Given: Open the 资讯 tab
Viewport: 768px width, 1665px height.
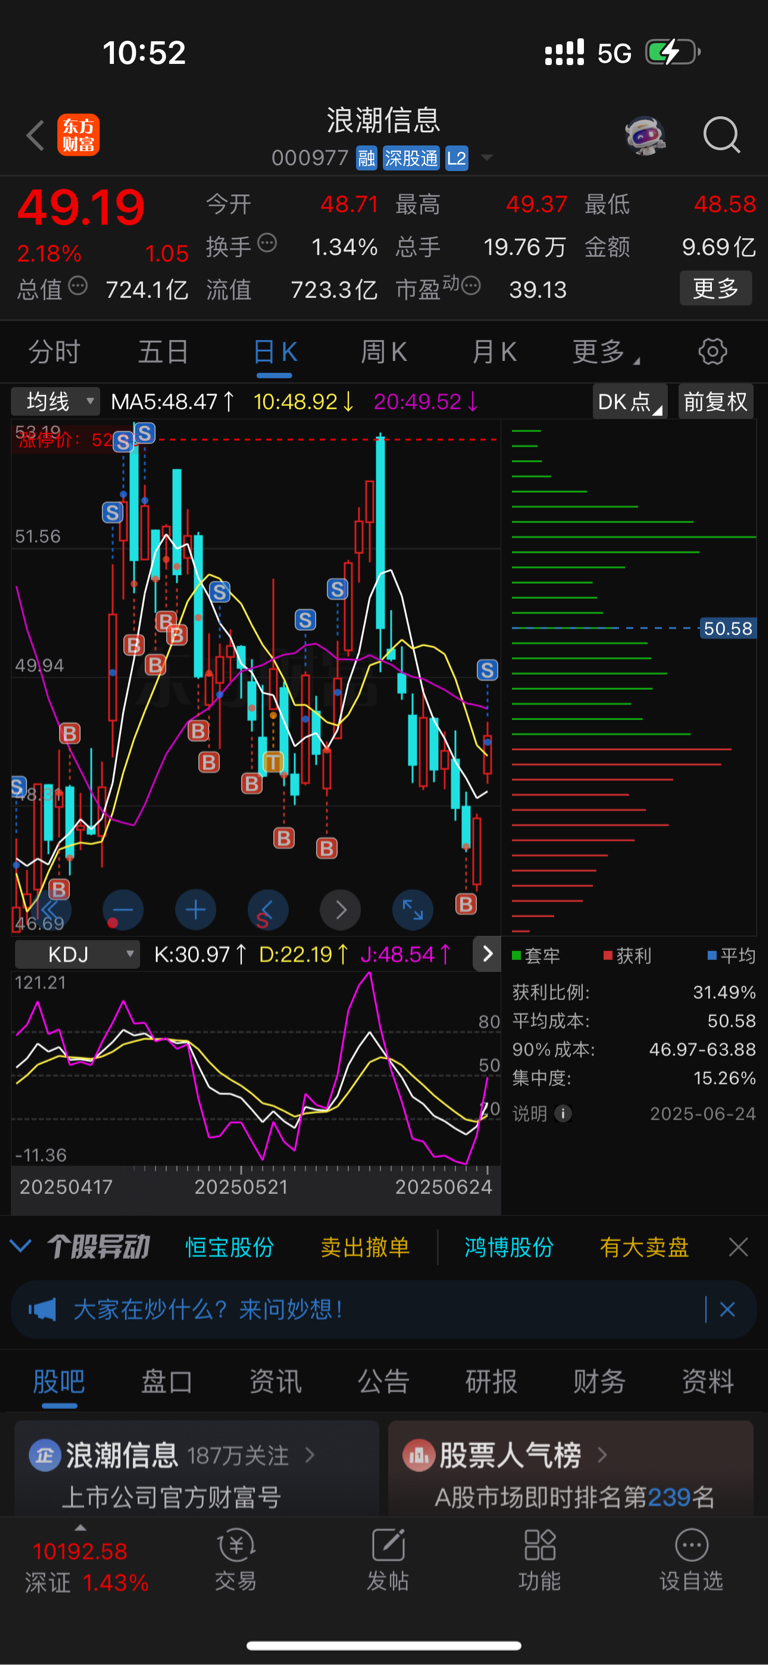Looking at the screenshot, I should click(275, 1382).
